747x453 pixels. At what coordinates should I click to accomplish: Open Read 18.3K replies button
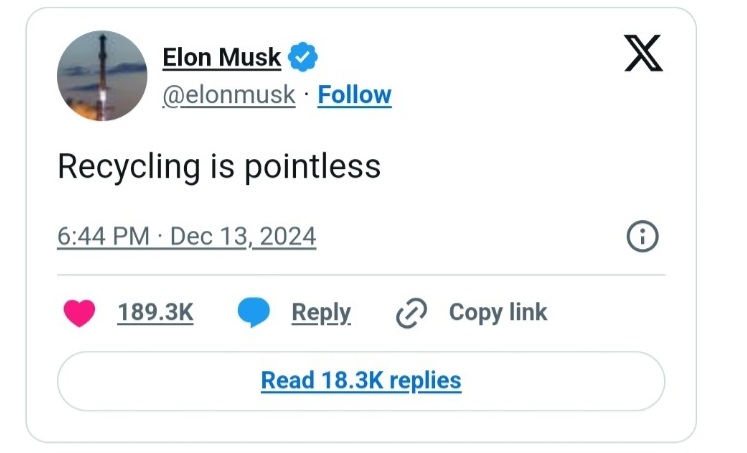point(361,380)
